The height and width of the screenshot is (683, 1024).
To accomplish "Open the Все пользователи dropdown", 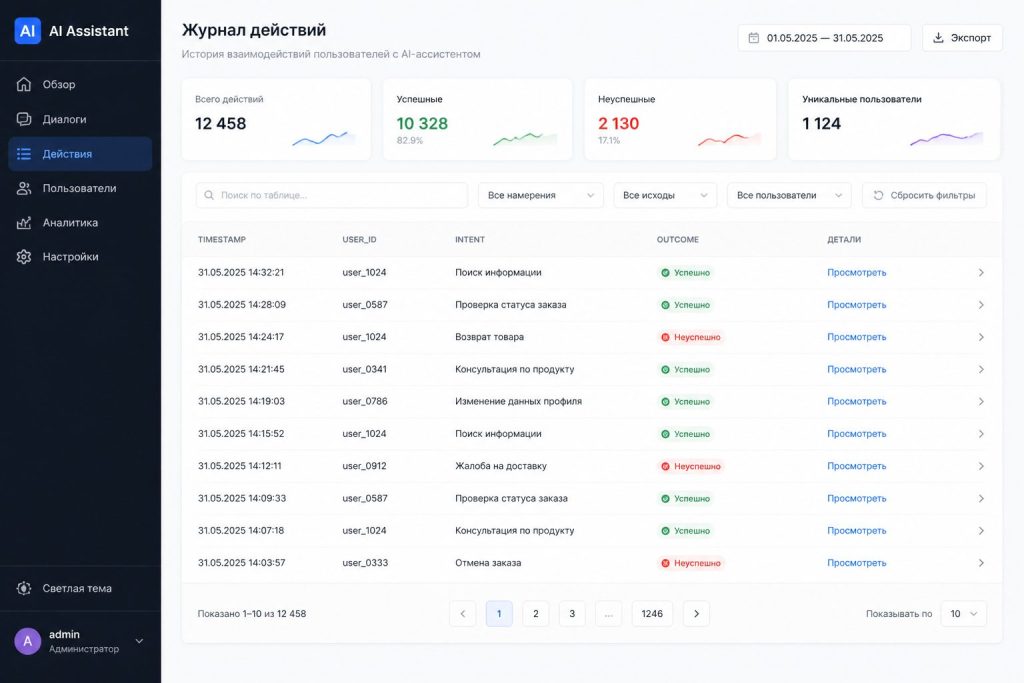I will pos(789,195).
